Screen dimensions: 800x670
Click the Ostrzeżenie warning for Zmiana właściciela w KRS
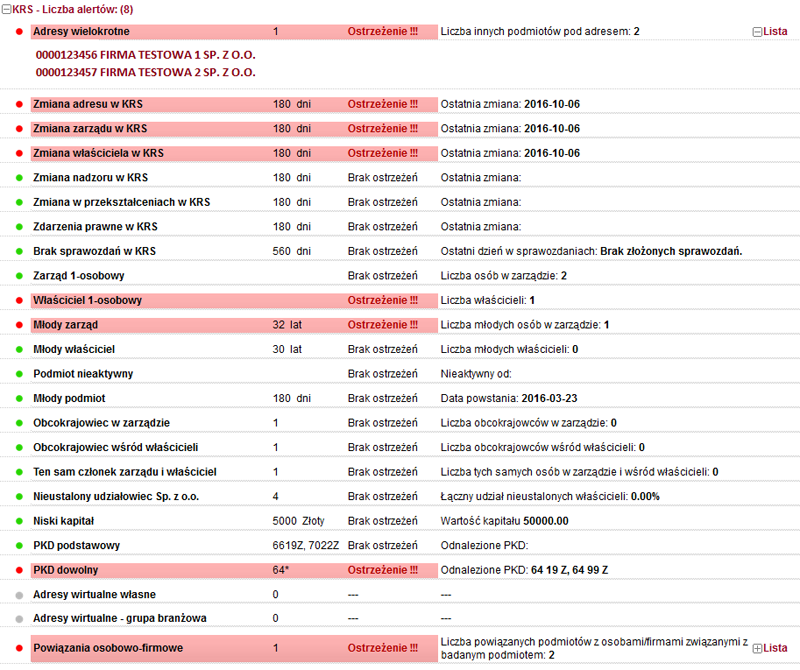pyautogui.click(x=383, y=153)
